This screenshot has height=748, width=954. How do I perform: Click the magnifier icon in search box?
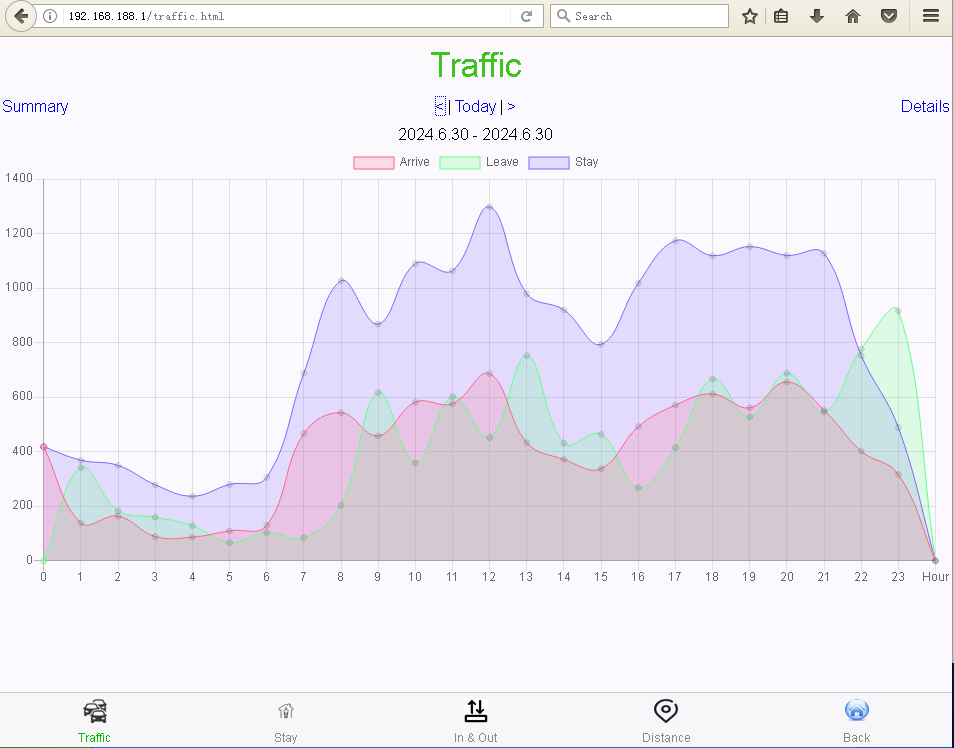pos(563,16)
